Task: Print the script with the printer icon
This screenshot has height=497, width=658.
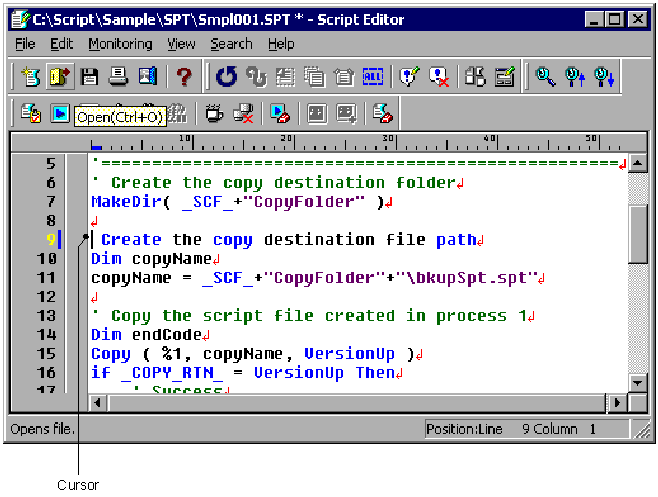Action: point(118,77)
